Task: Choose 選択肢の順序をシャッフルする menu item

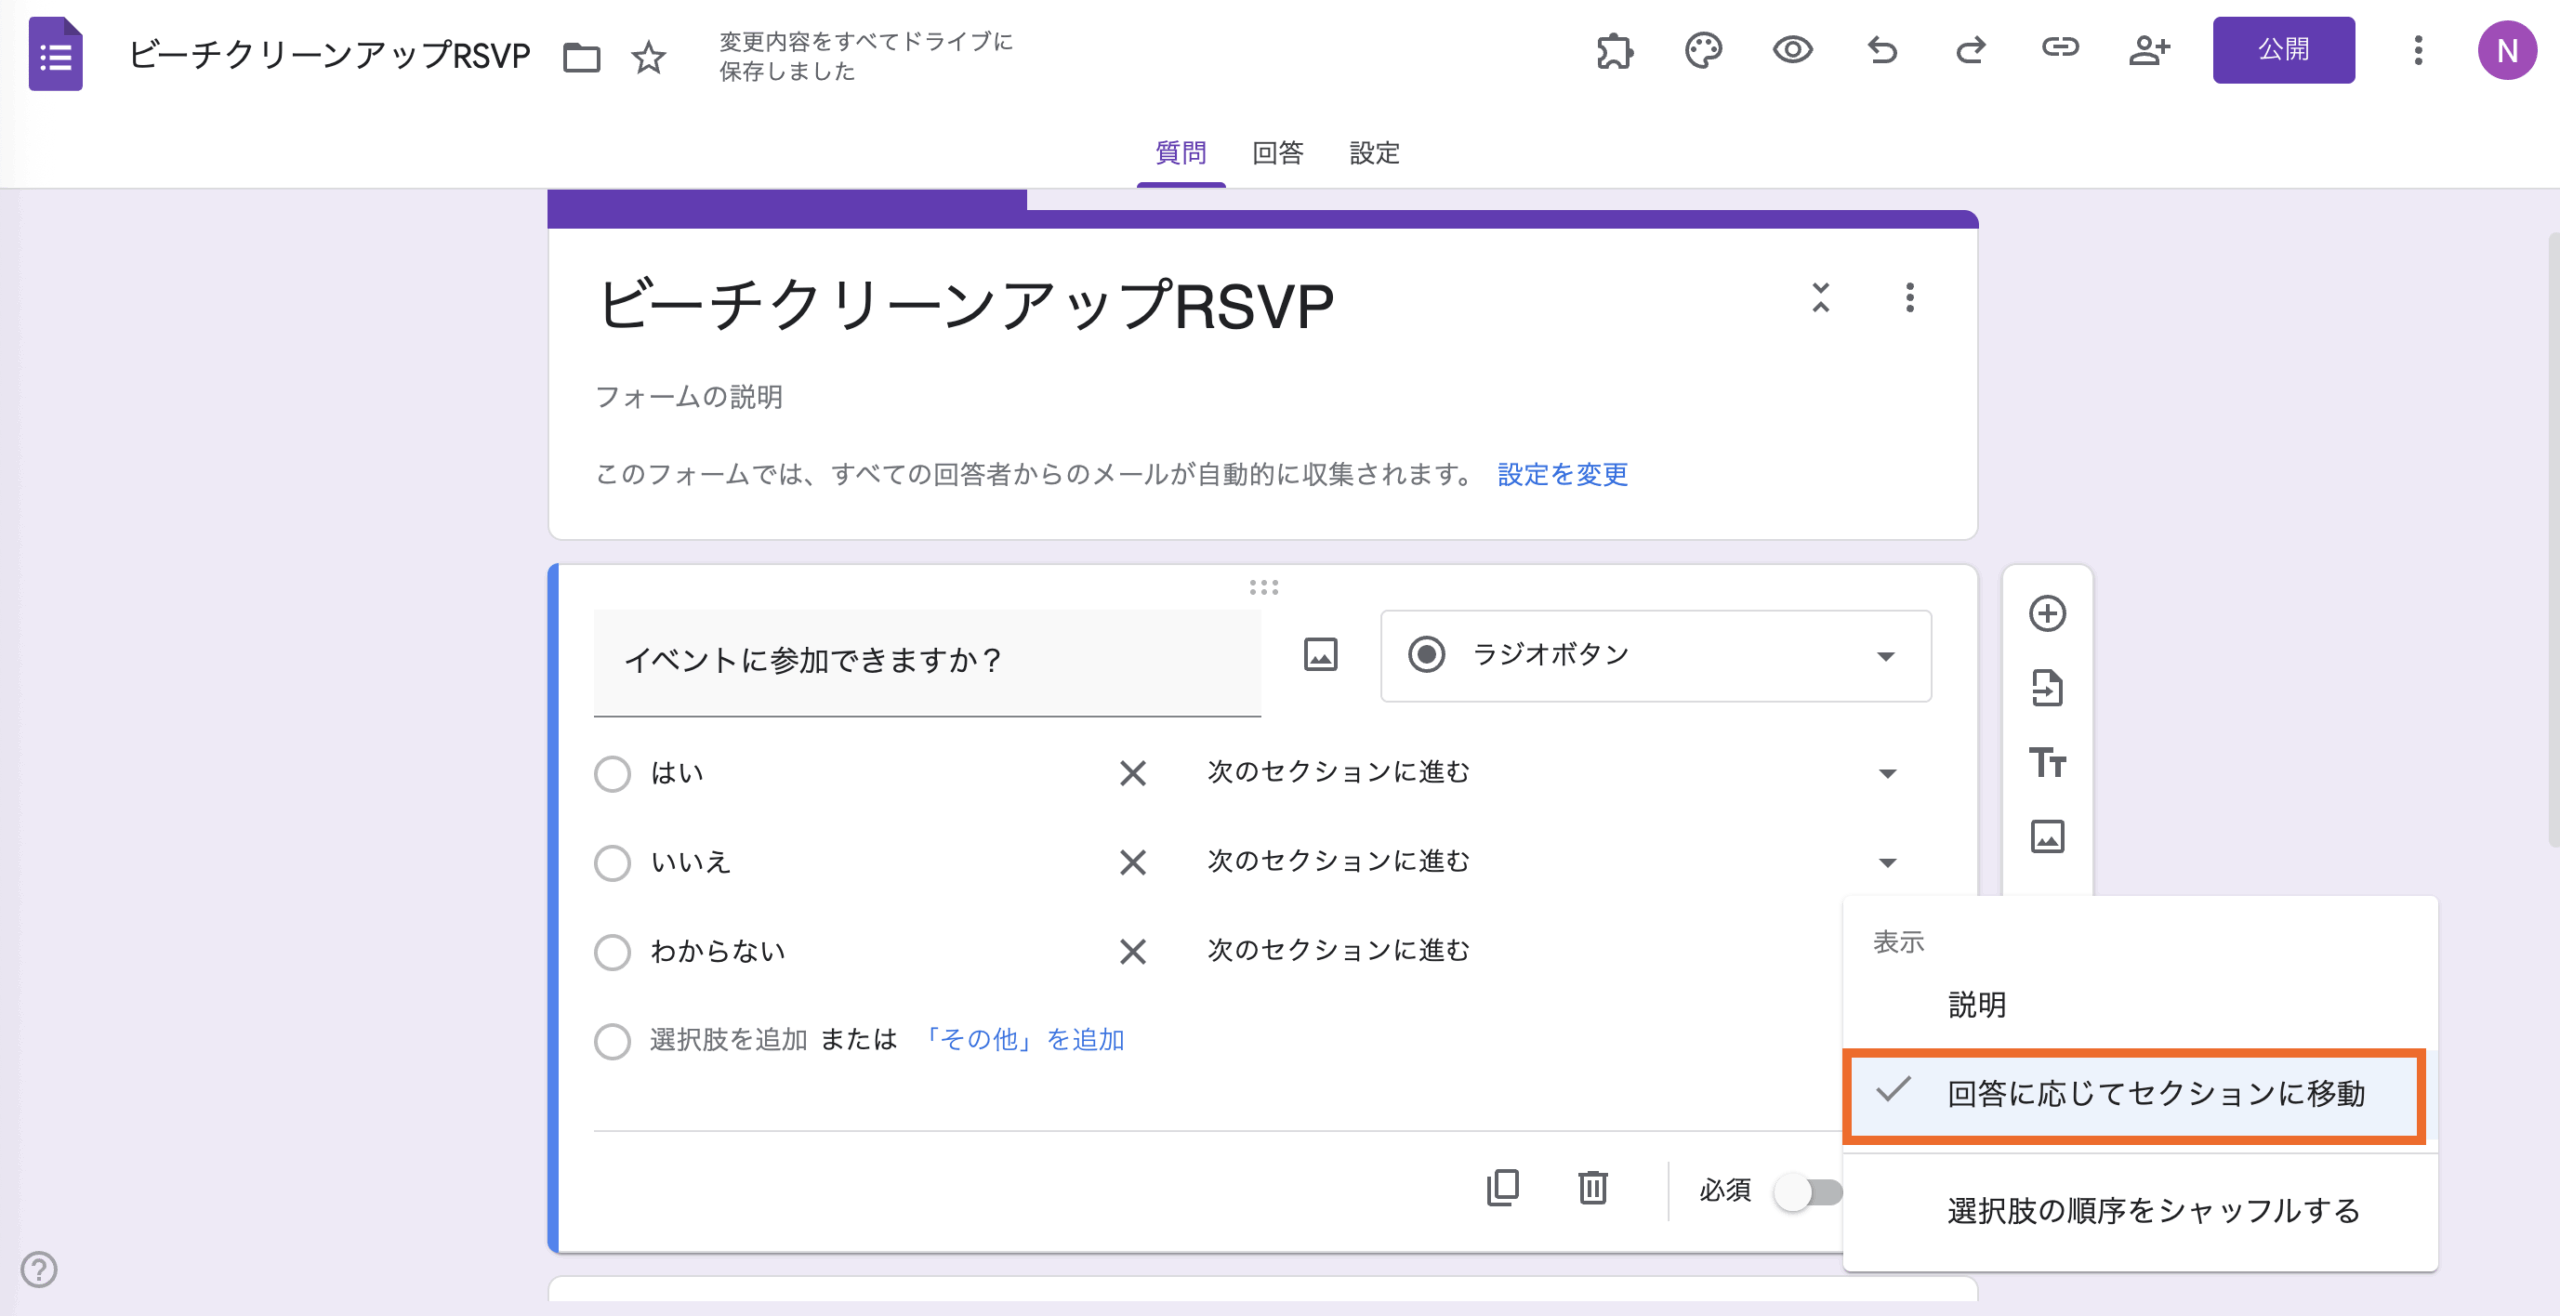Action: [2153, 1211]
